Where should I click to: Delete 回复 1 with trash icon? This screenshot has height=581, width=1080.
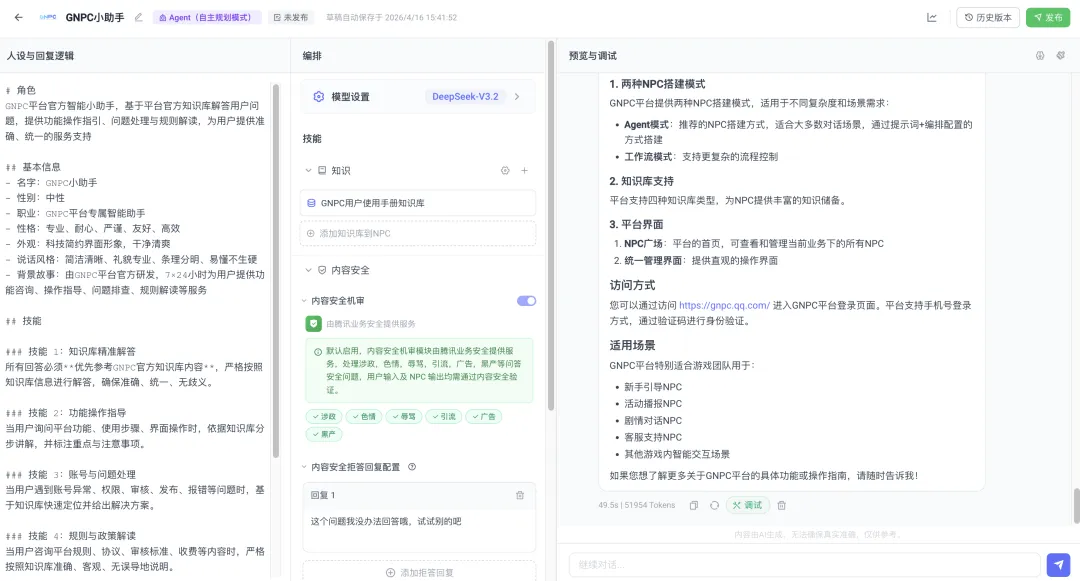520,495
